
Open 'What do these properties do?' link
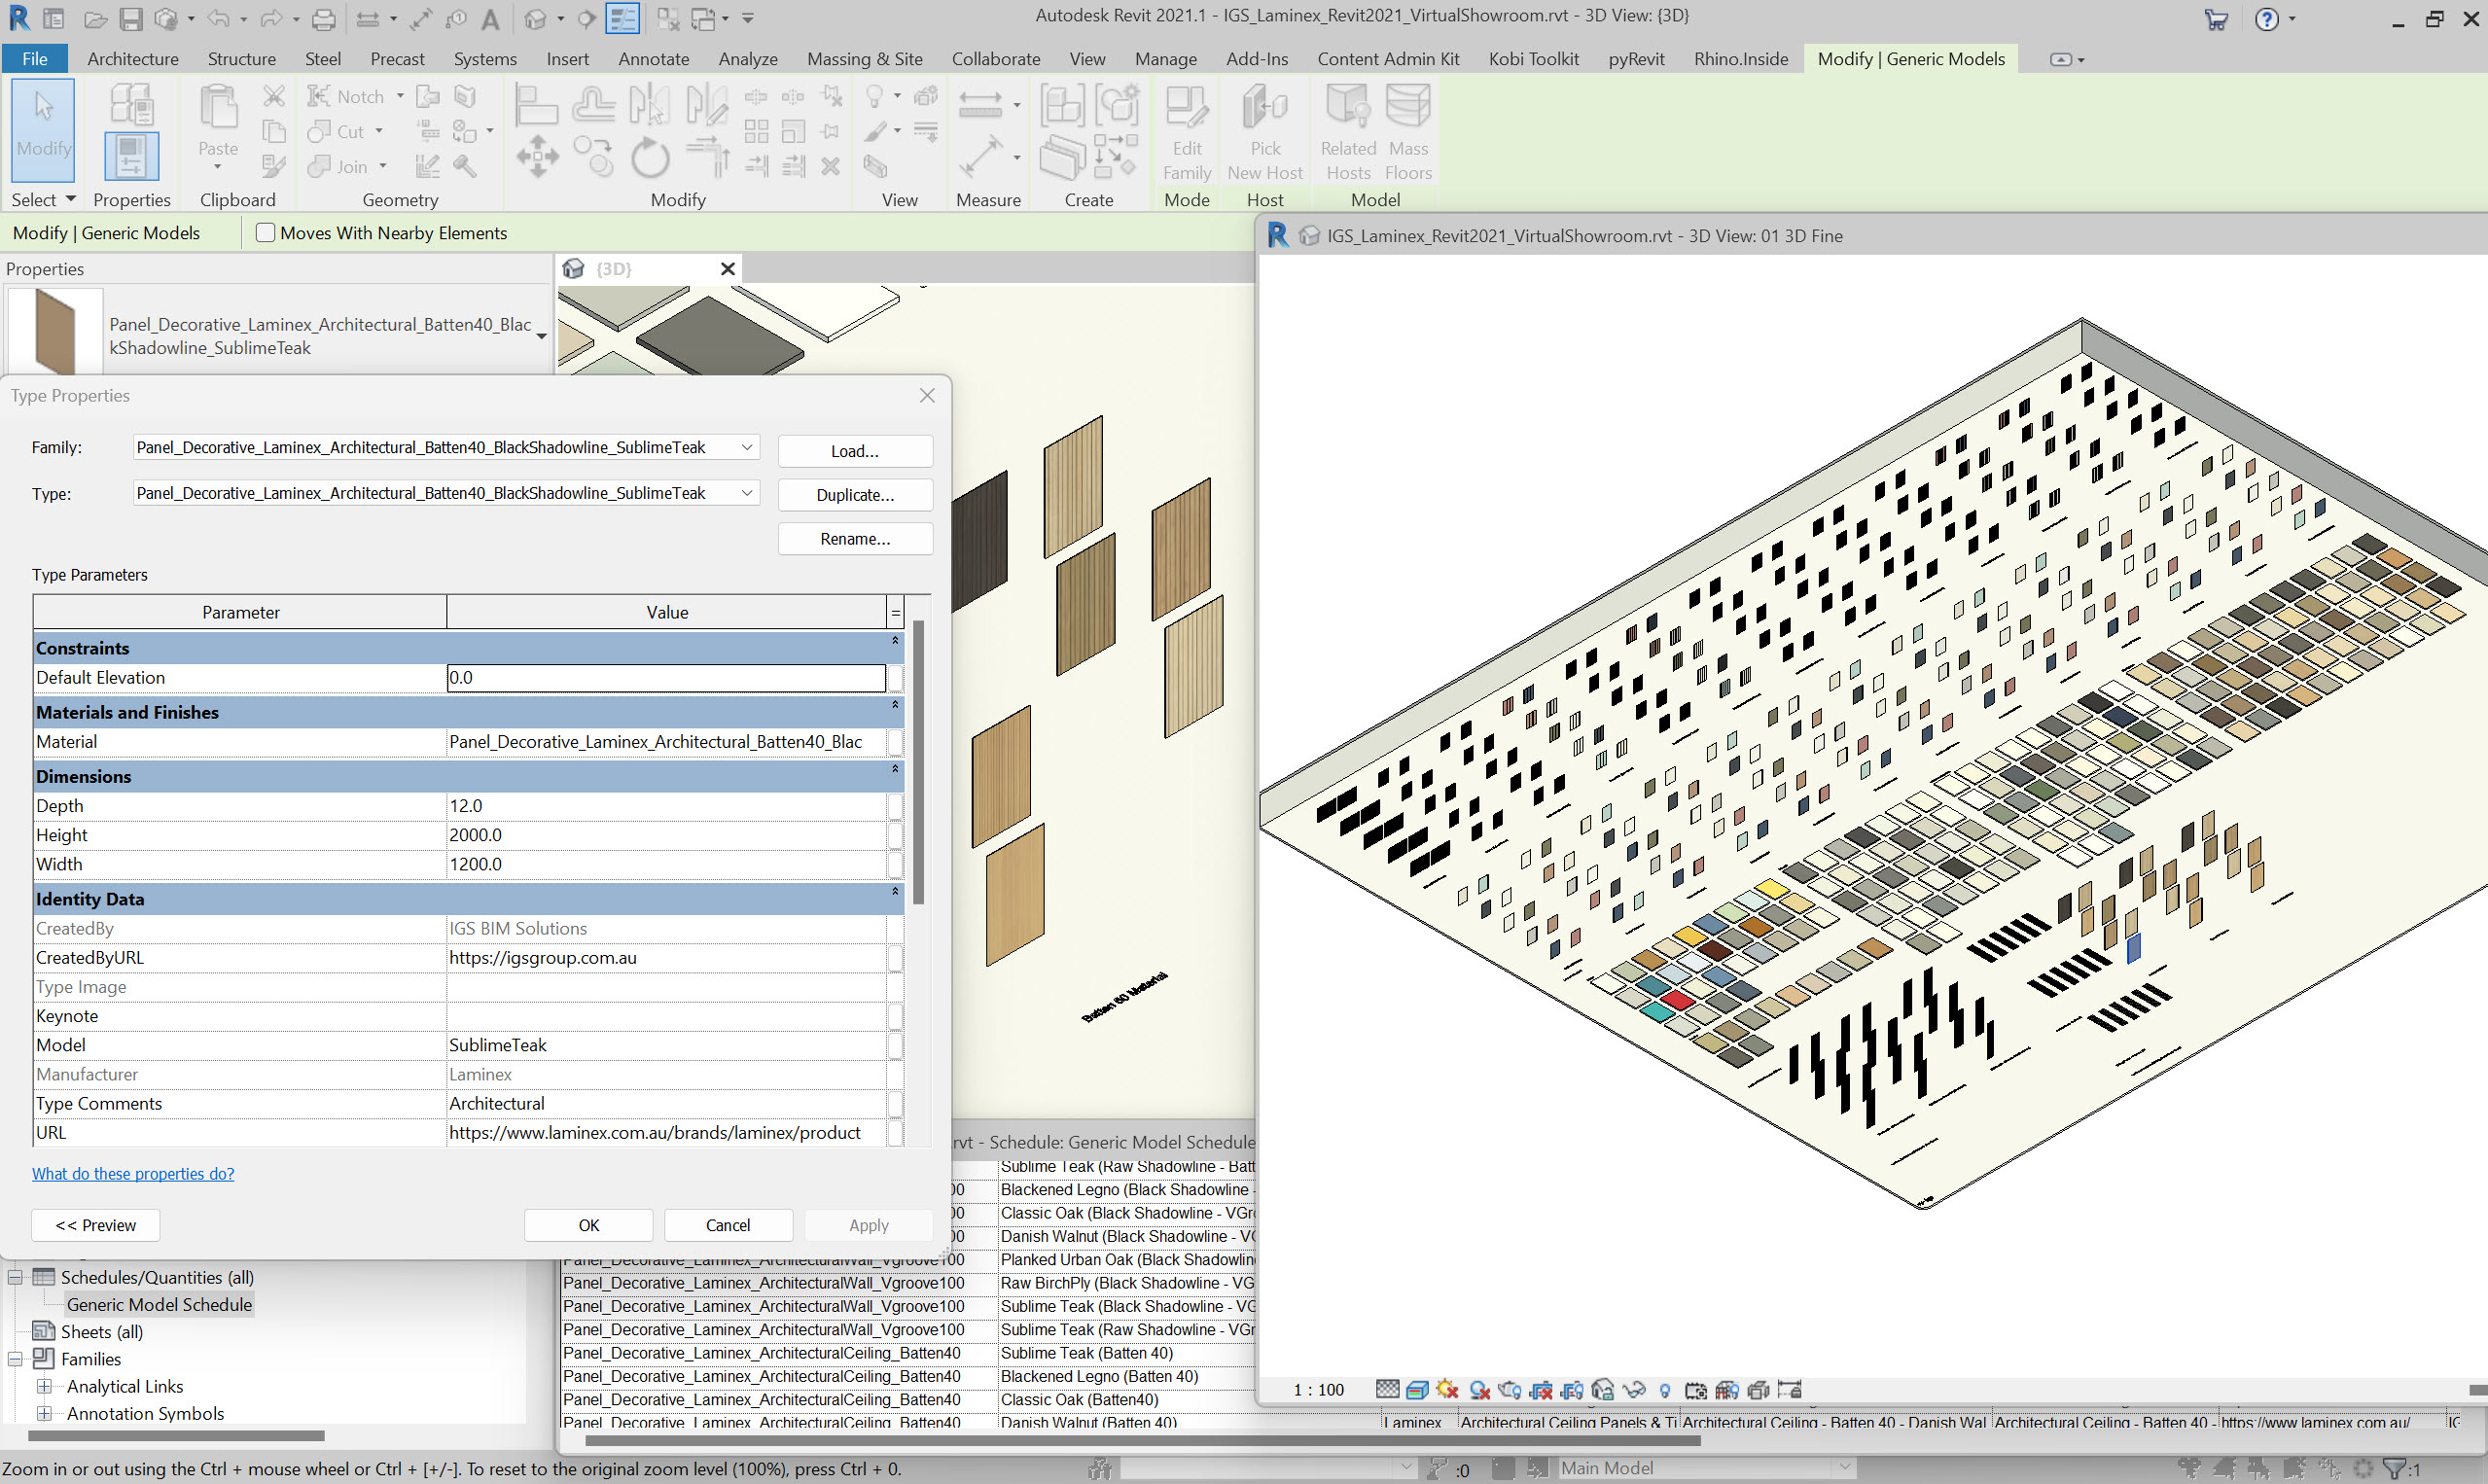(133, 1173)
